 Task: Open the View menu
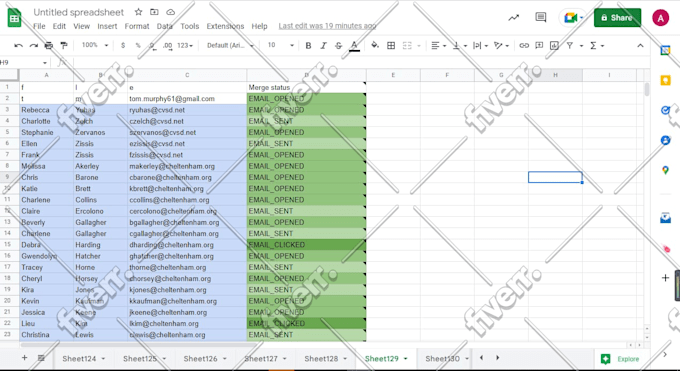(x=82, y=26)
